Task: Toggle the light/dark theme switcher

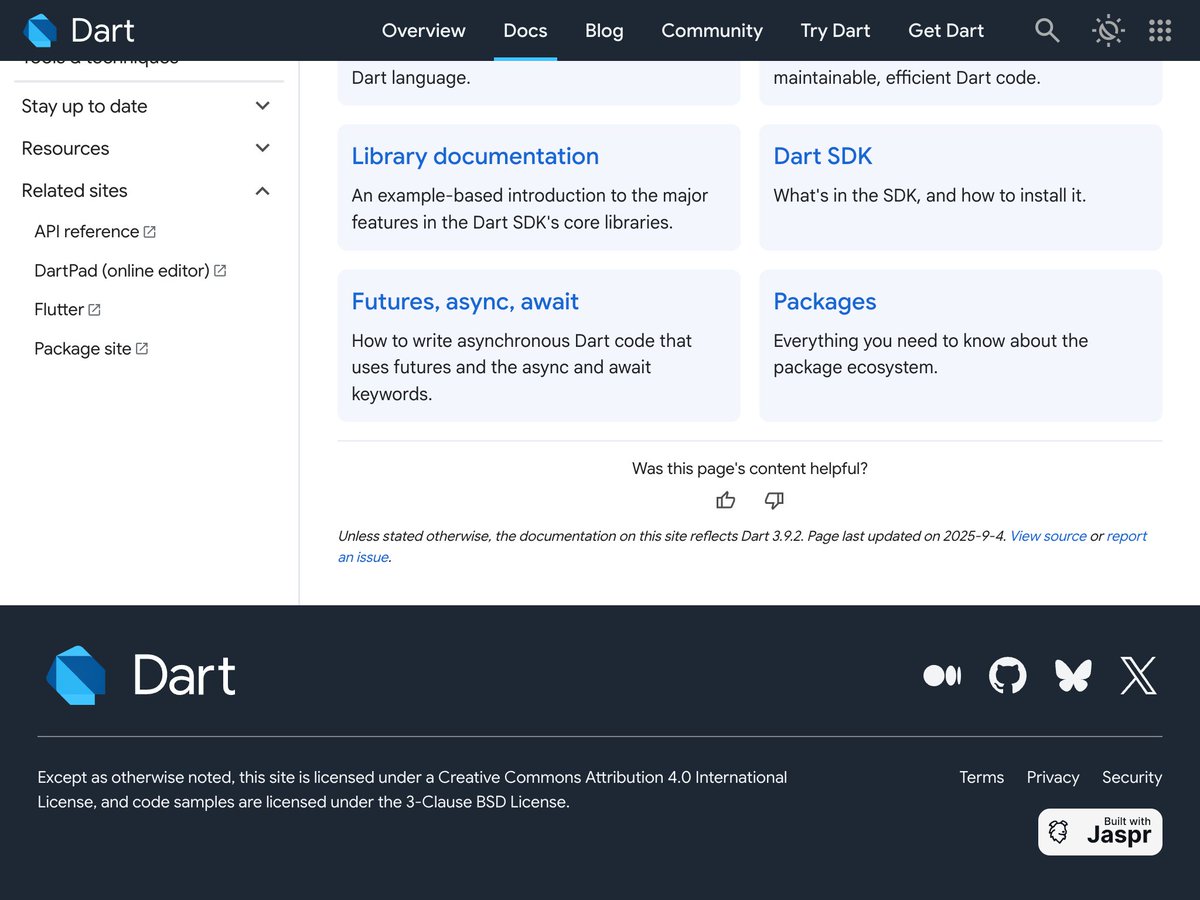Action: [x=1107, y=31]
